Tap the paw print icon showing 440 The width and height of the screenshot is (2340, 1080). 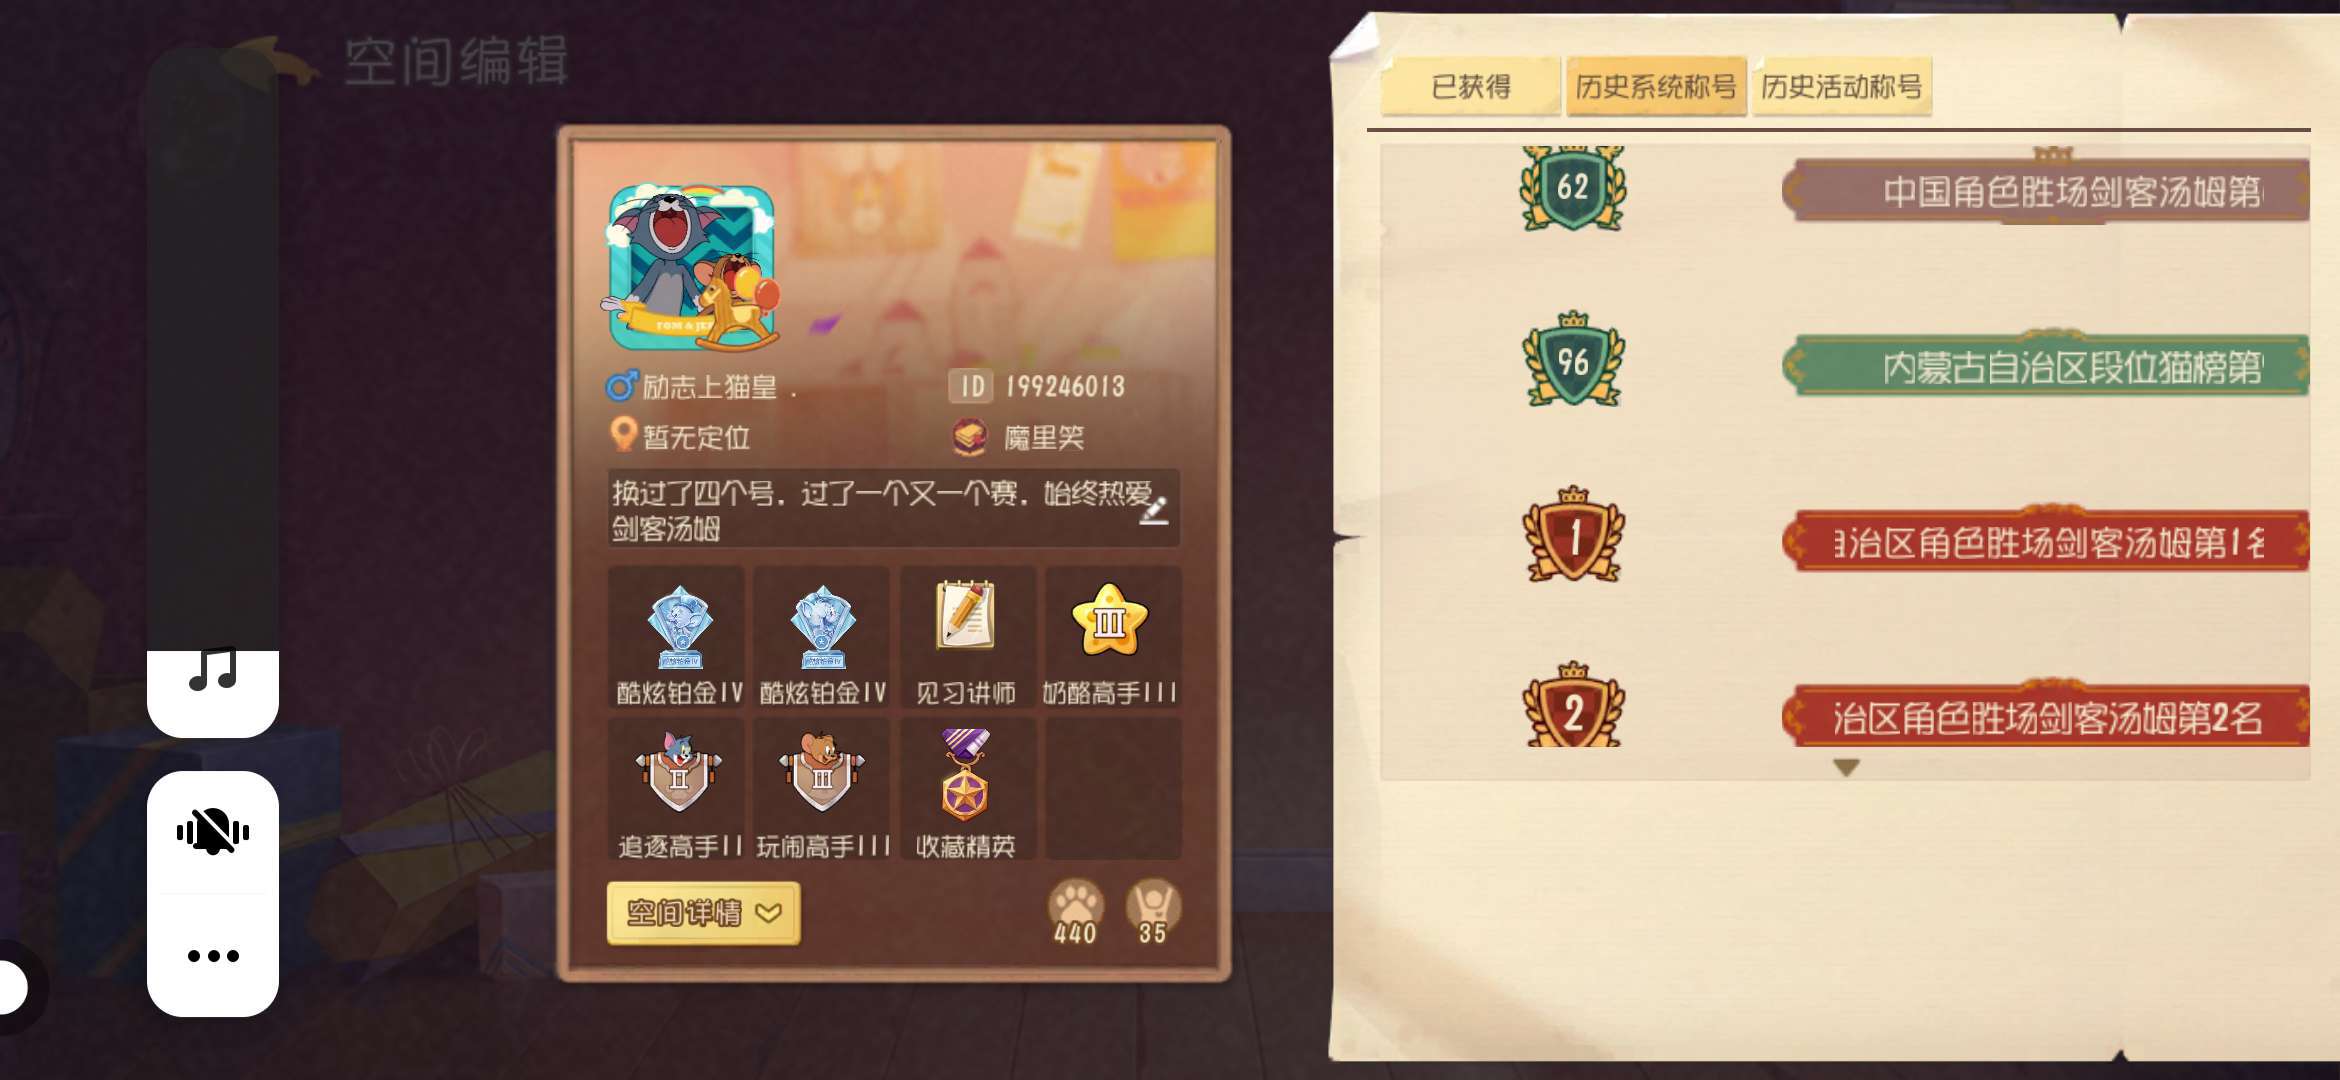pyautogui.click(x=1076, y=912)
